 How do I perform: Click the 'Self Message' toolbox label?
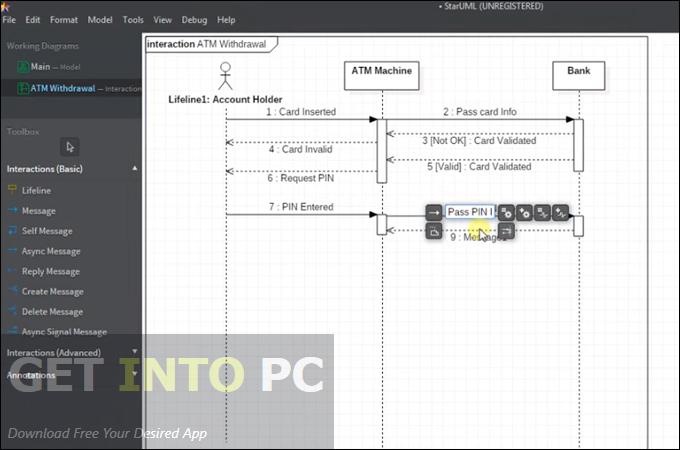click(x=47, y=231)
